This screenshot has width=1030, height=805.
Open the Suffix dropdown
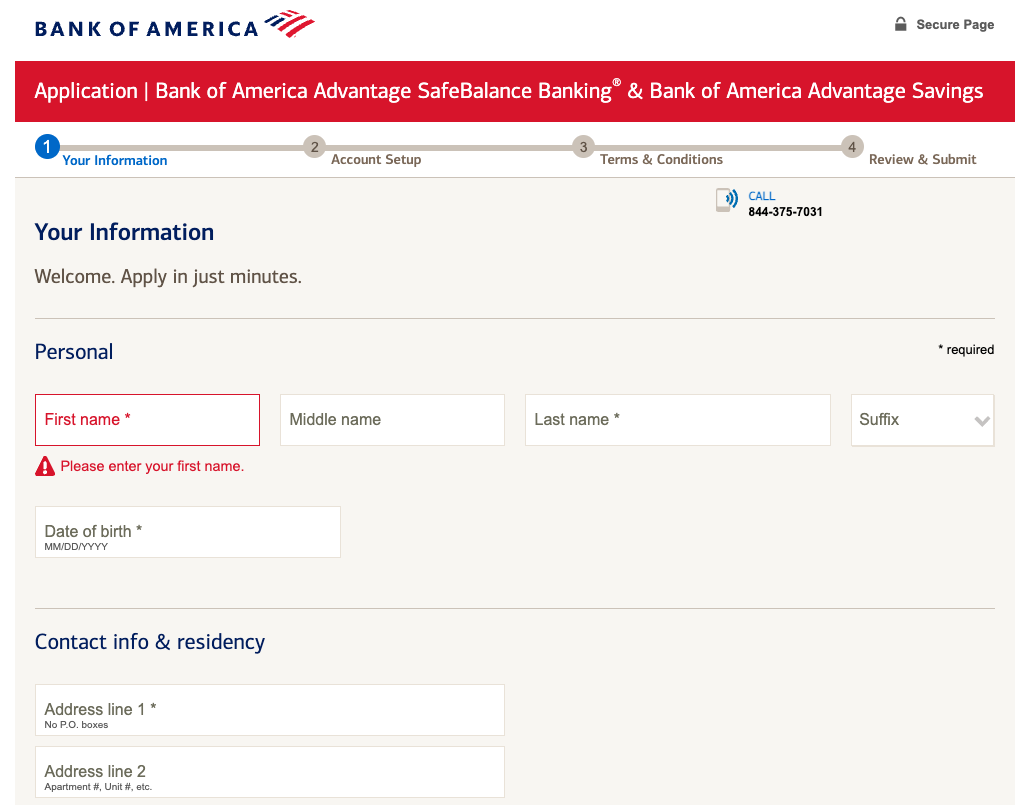click(x=922, y=420)
